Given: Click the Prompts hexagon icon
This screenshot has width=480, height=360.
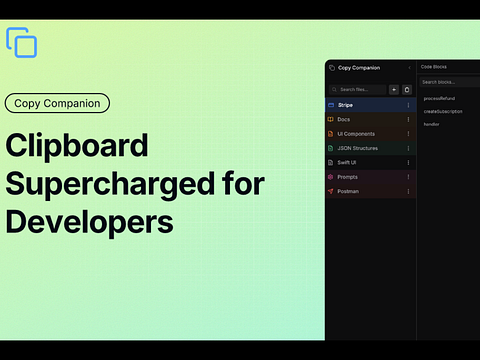Looking at the screenshot, I should tap(331, 177).
